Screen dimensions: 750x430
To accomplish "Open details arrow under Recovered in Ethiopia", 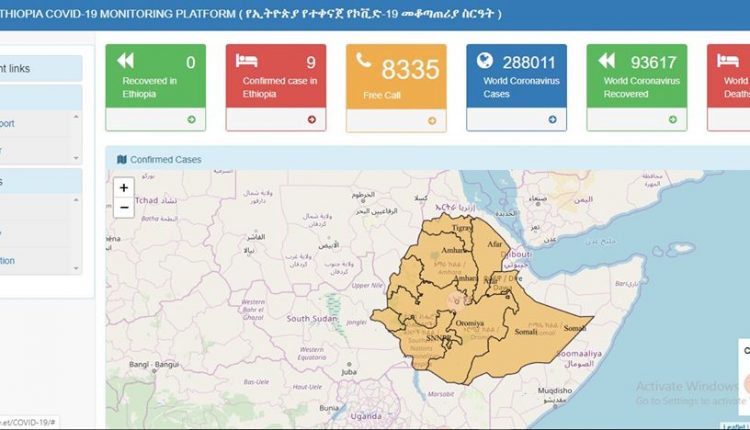I will (x=191, y=120).
